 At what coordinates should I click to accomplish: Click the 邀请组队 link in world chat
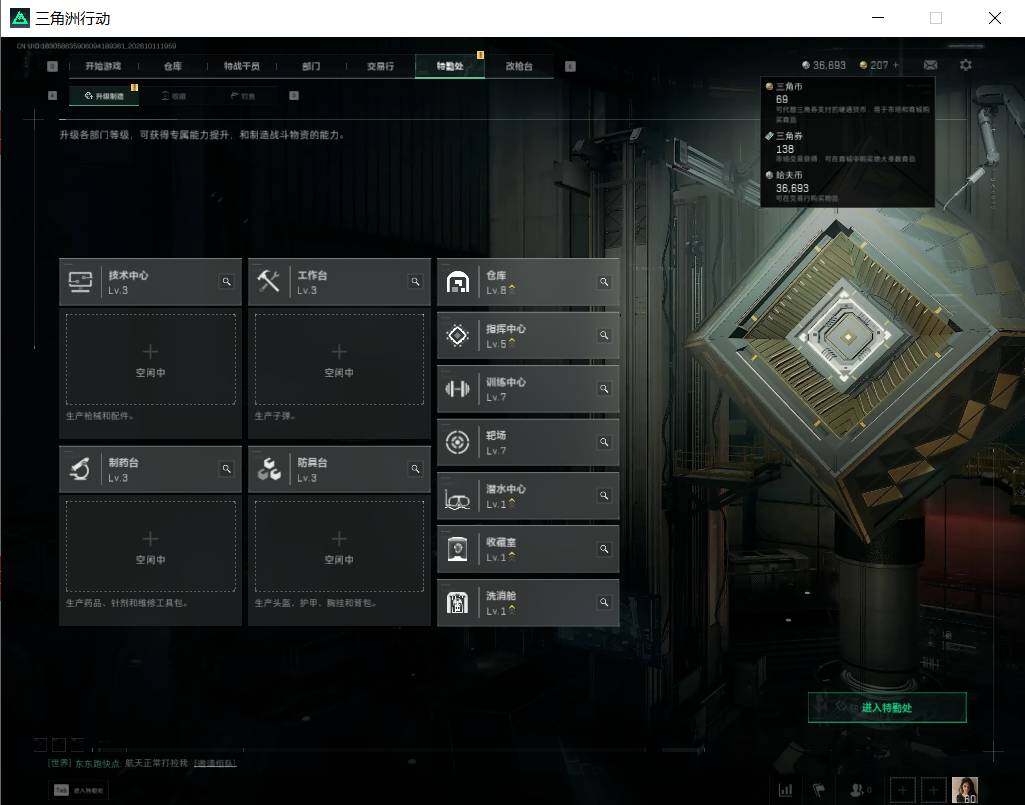click(x=215, y=763)
